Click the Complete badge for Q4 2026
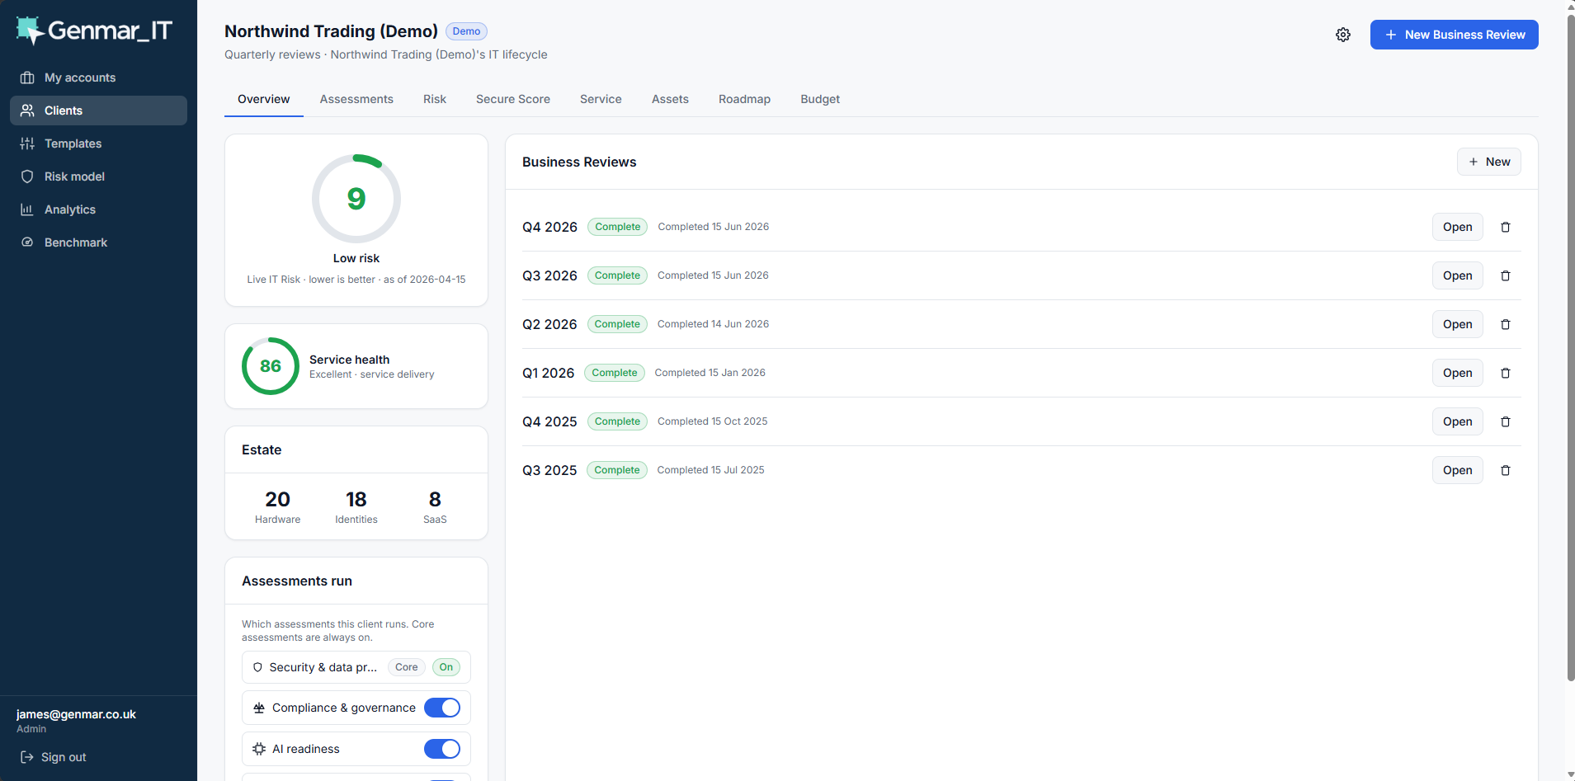Screen dimensions: 1575x781 click(x=617, y=227)
